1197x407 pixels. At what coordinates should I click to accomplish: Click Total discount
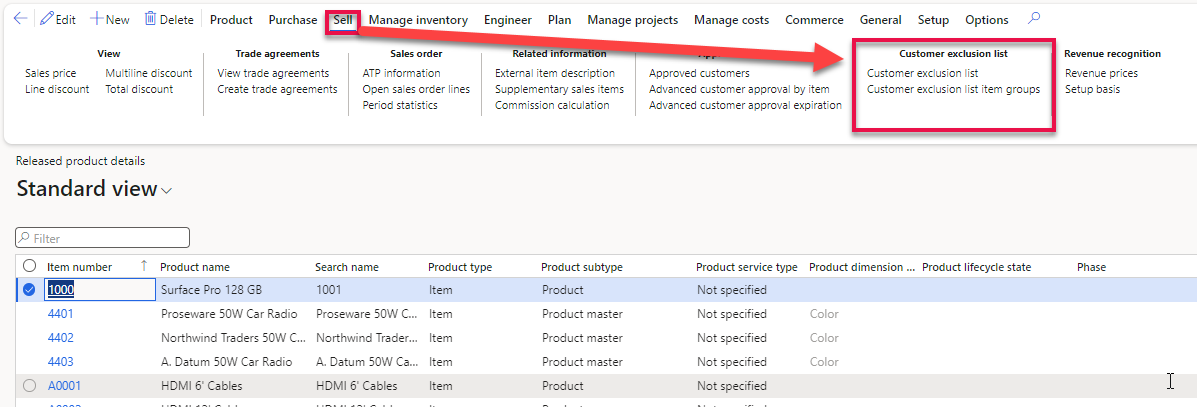pyautogui.click(x=139, y=89)
